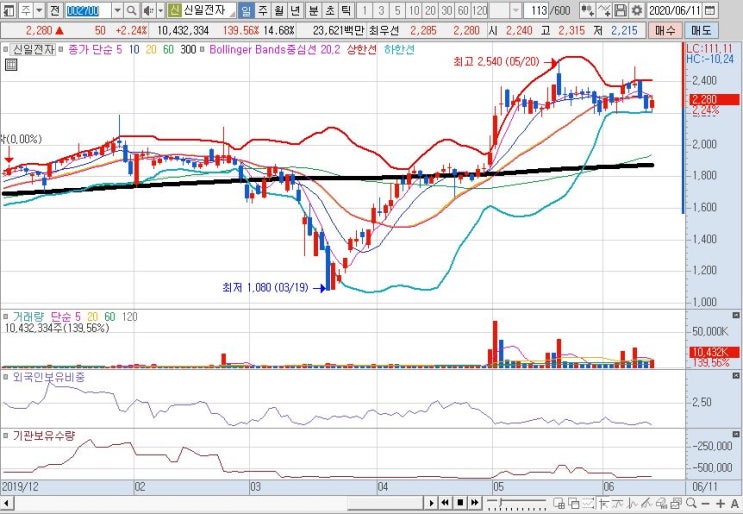
Task: Toggle the 기관보유수량 legend checkbox
Action: [6, 436]
